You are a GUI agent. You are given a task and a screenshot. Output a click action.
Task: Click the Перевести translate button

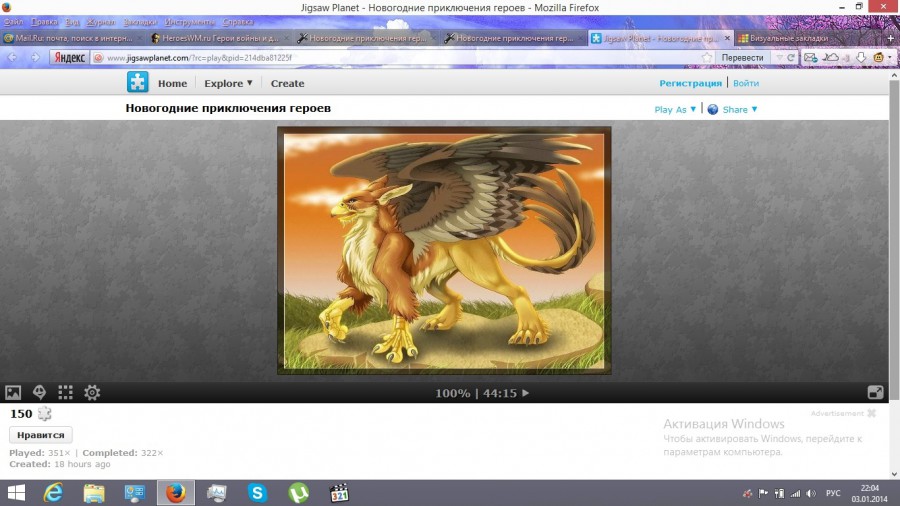(742, 58)
